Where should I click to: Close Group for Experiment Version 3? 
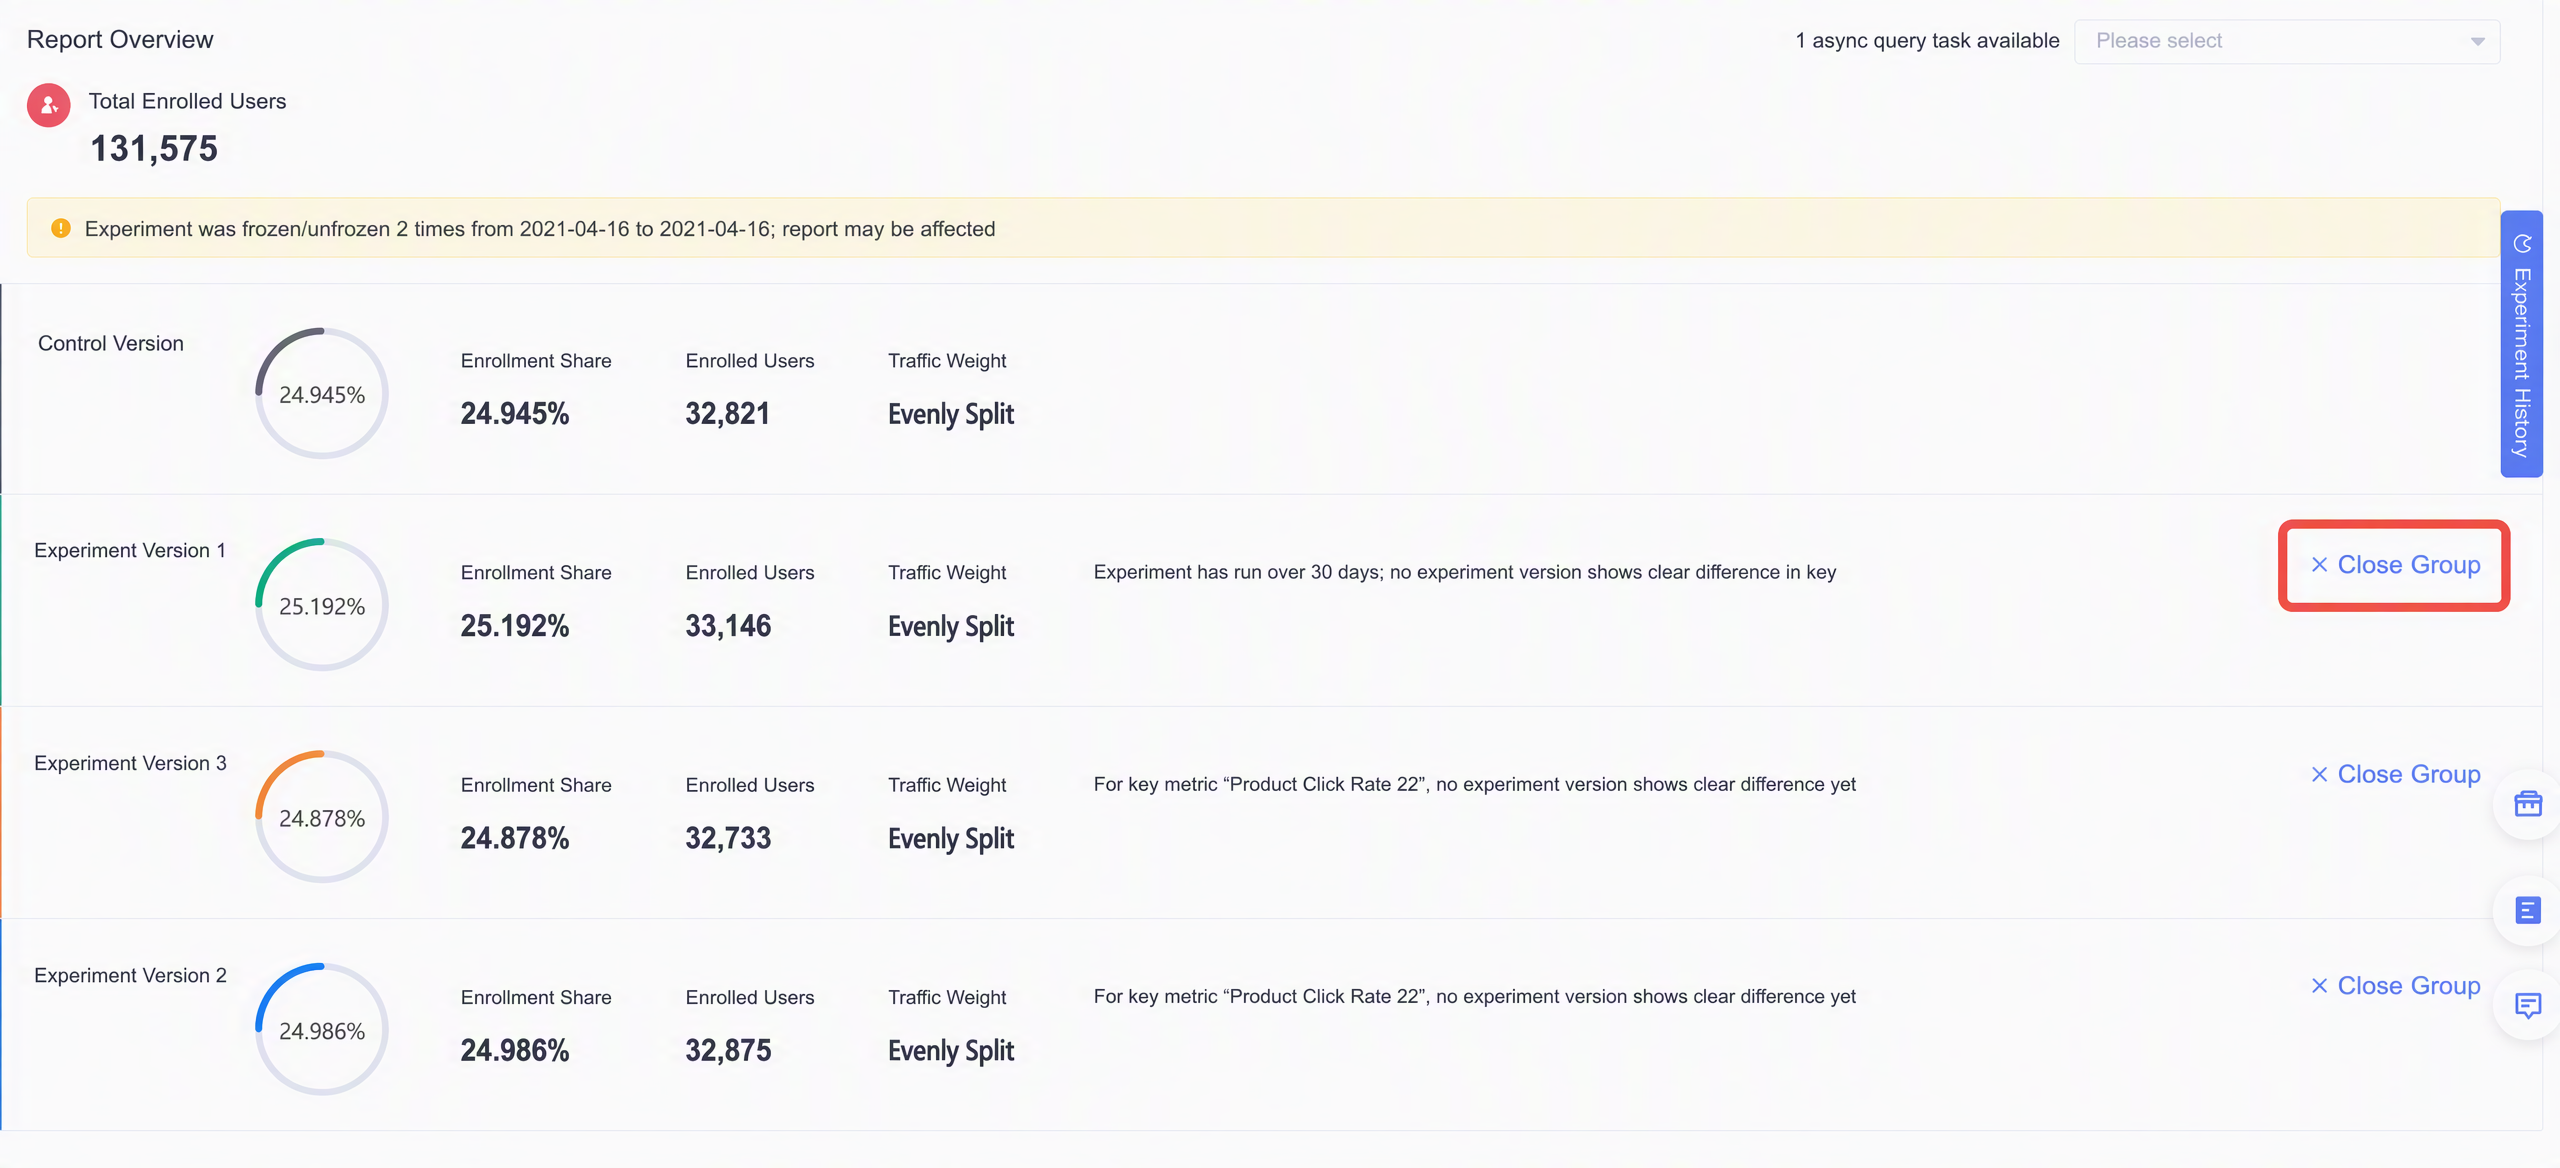click(x=2395, y=774)
